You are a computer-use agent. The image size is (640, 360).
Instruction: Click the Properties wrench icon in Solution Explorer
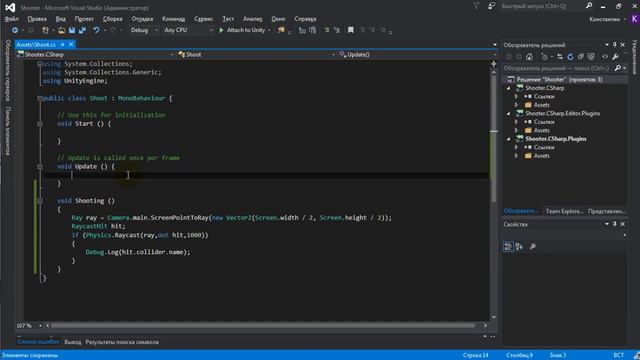click(x=616, y=57)
